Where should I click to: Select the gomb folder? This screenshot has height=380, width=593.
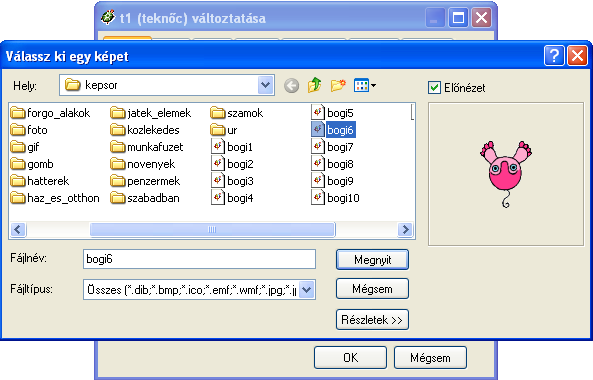32,164
